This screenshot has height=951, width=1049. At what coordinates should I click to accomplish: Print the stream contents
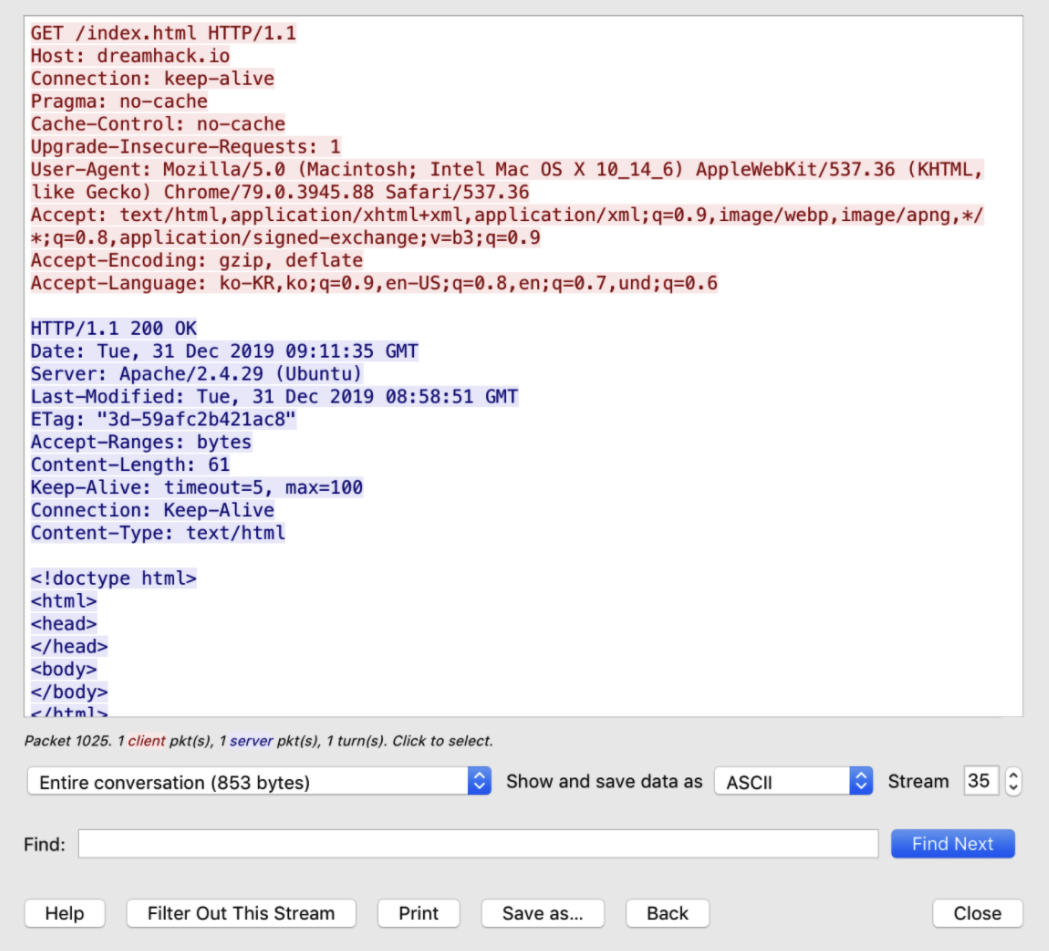[x=418, y=913]
